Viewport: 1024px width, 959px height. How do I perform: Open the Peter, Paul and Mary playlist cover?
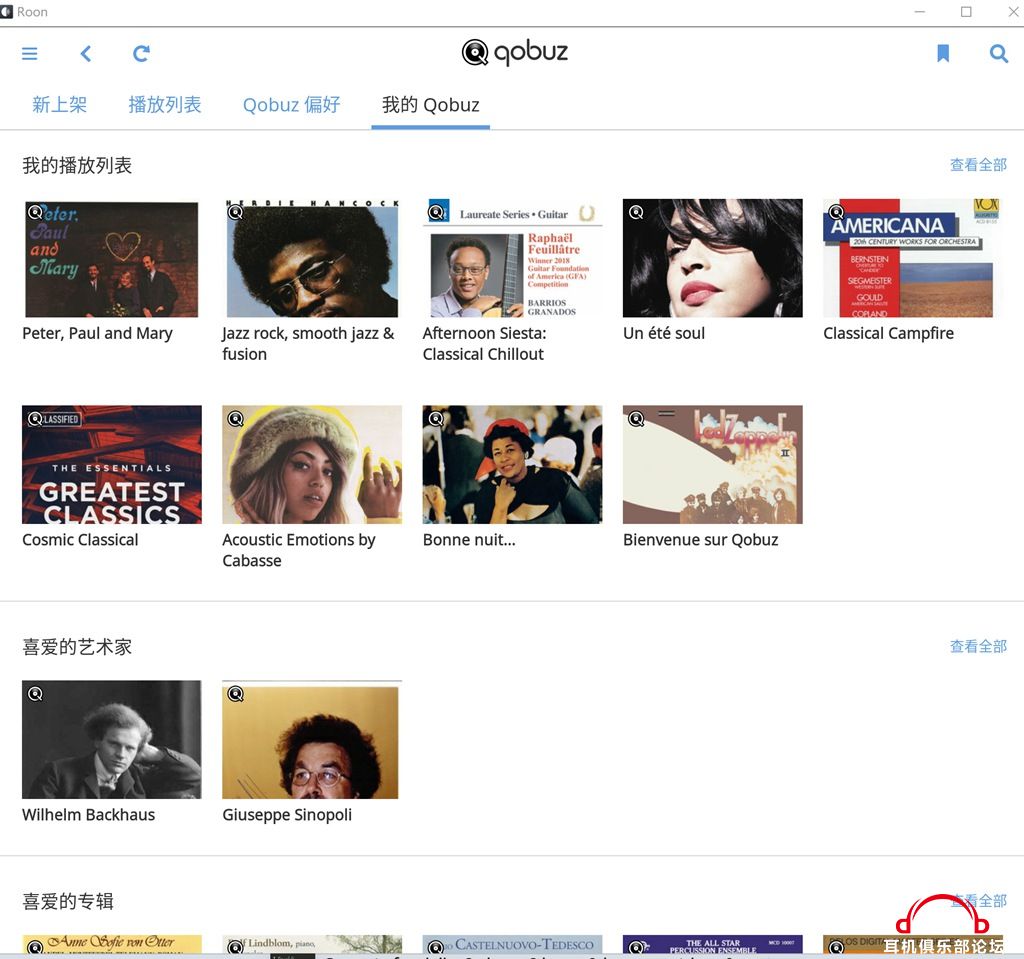[112, 259]
